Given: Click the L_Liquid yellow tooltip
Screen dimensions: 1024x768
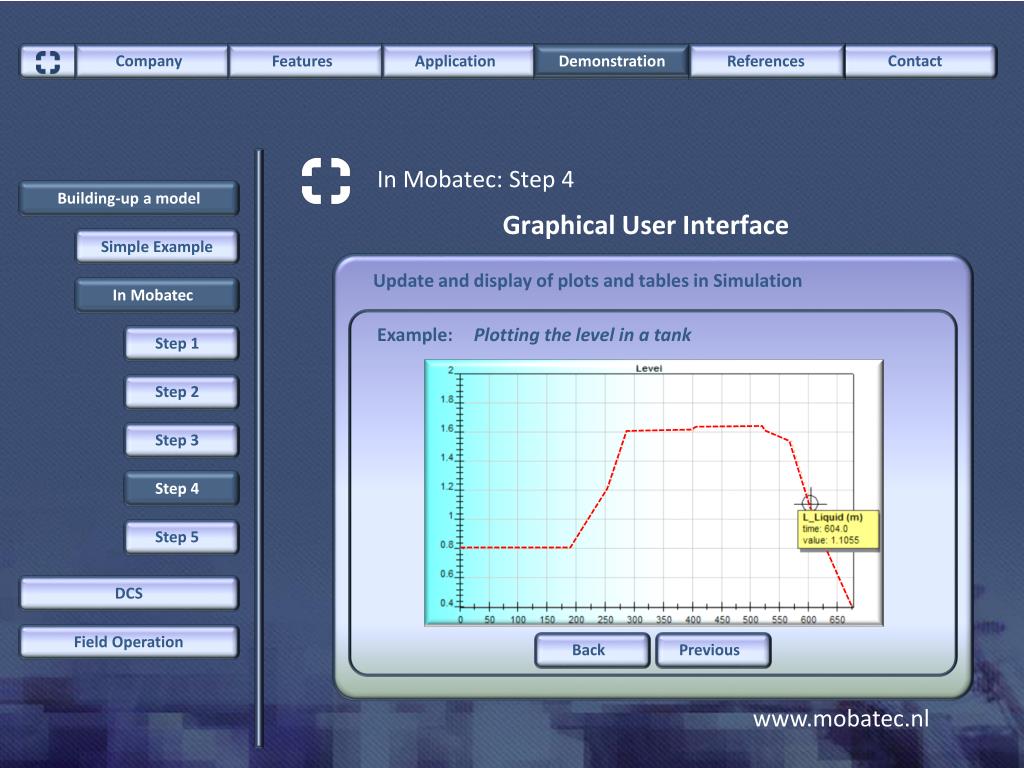Looking at the screenshot, I should pyautogui.click(x=839, y=530).
